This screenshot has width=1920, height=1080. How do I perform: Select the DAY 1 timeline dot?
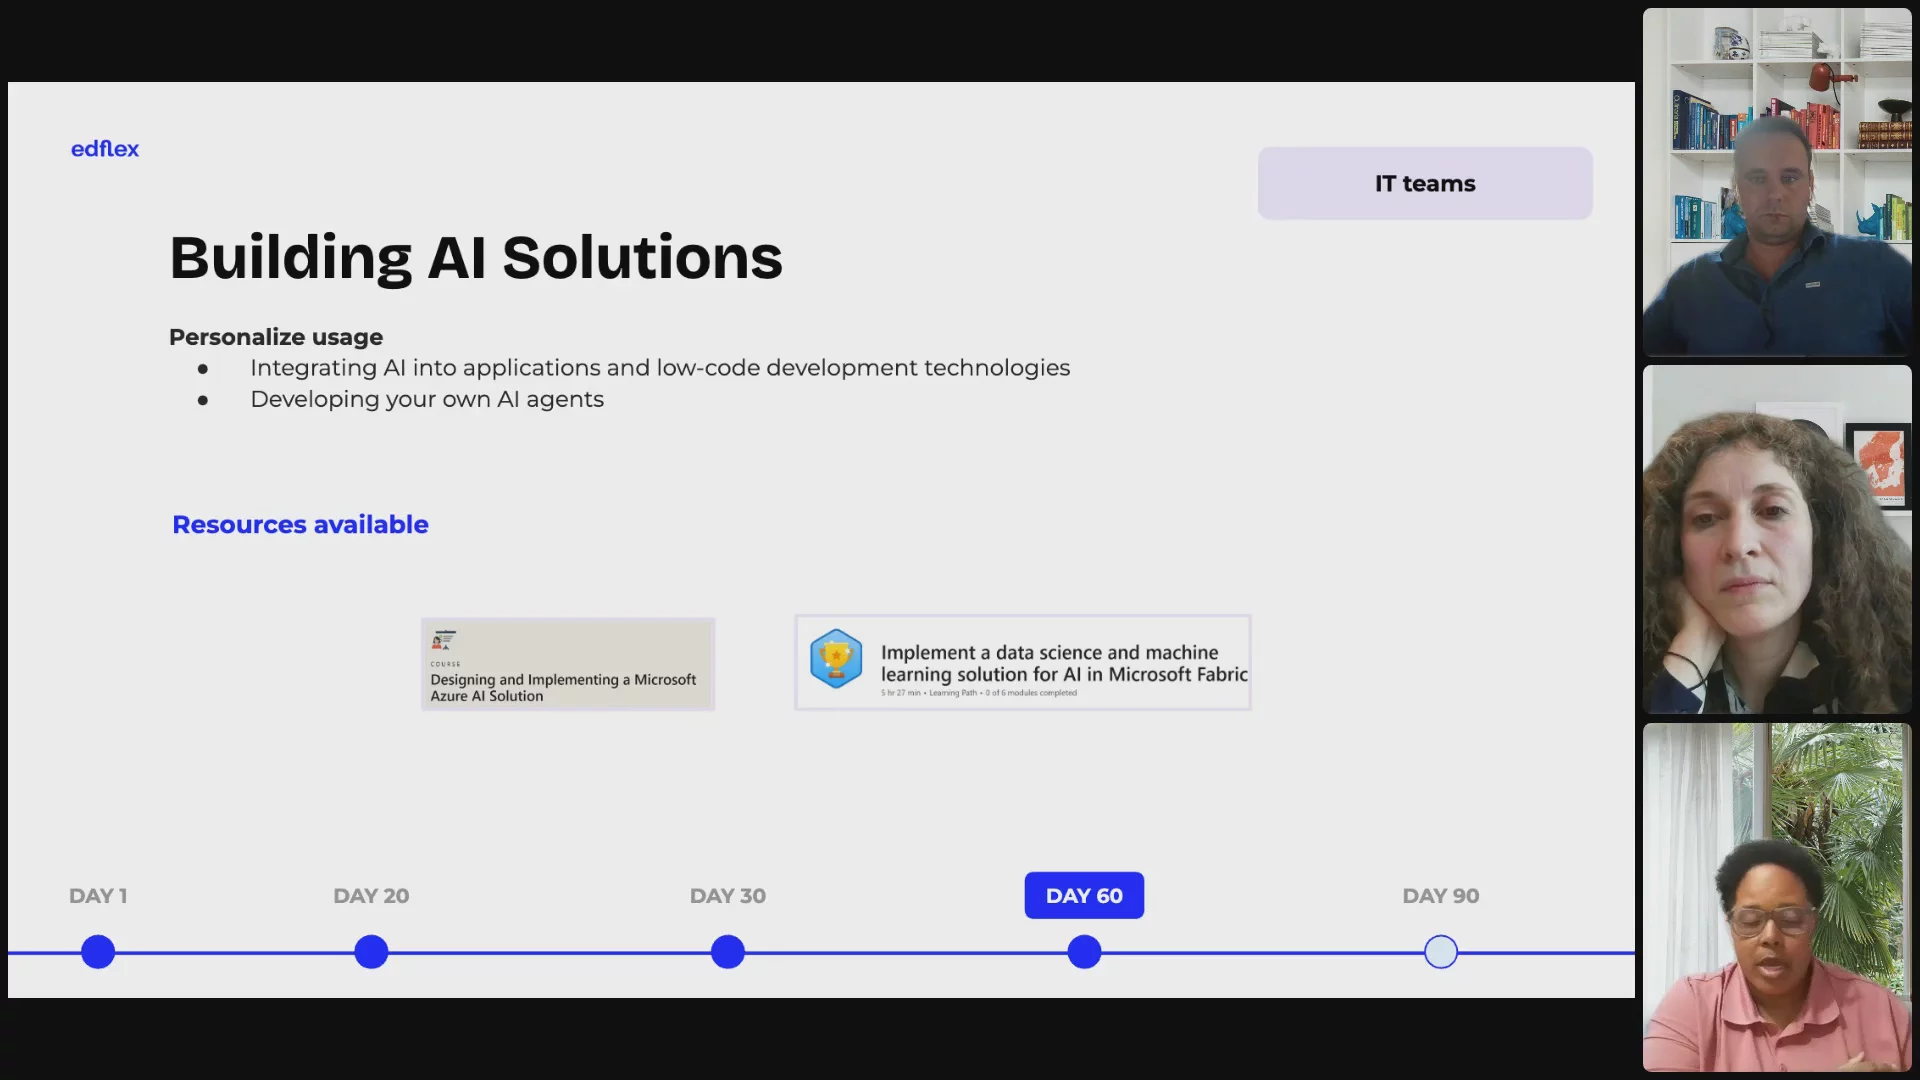click(98, 952)
